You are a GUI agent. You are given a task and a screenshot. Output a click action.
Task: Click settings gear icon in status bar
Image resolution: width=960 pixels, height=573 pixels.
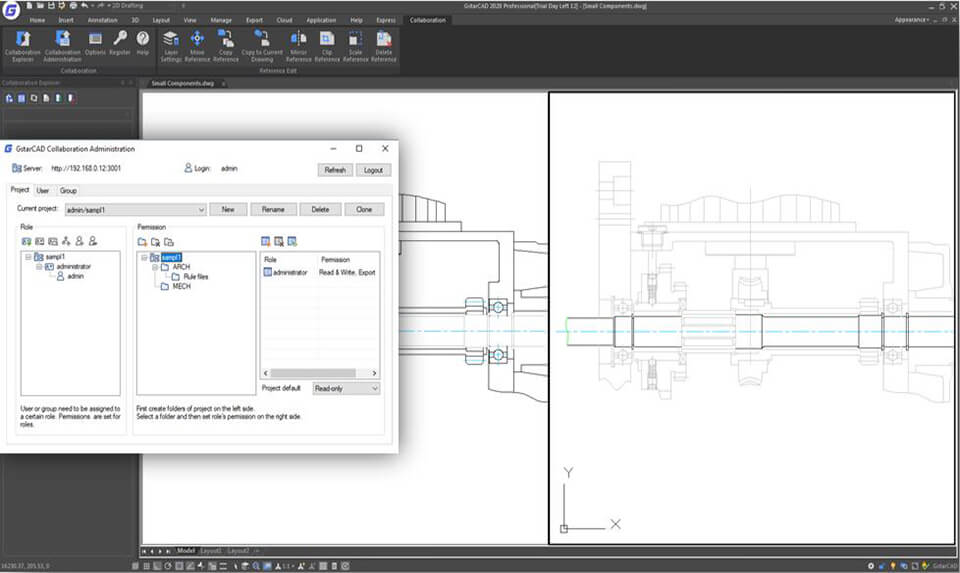pyautogui.click(x=871, y=566)
